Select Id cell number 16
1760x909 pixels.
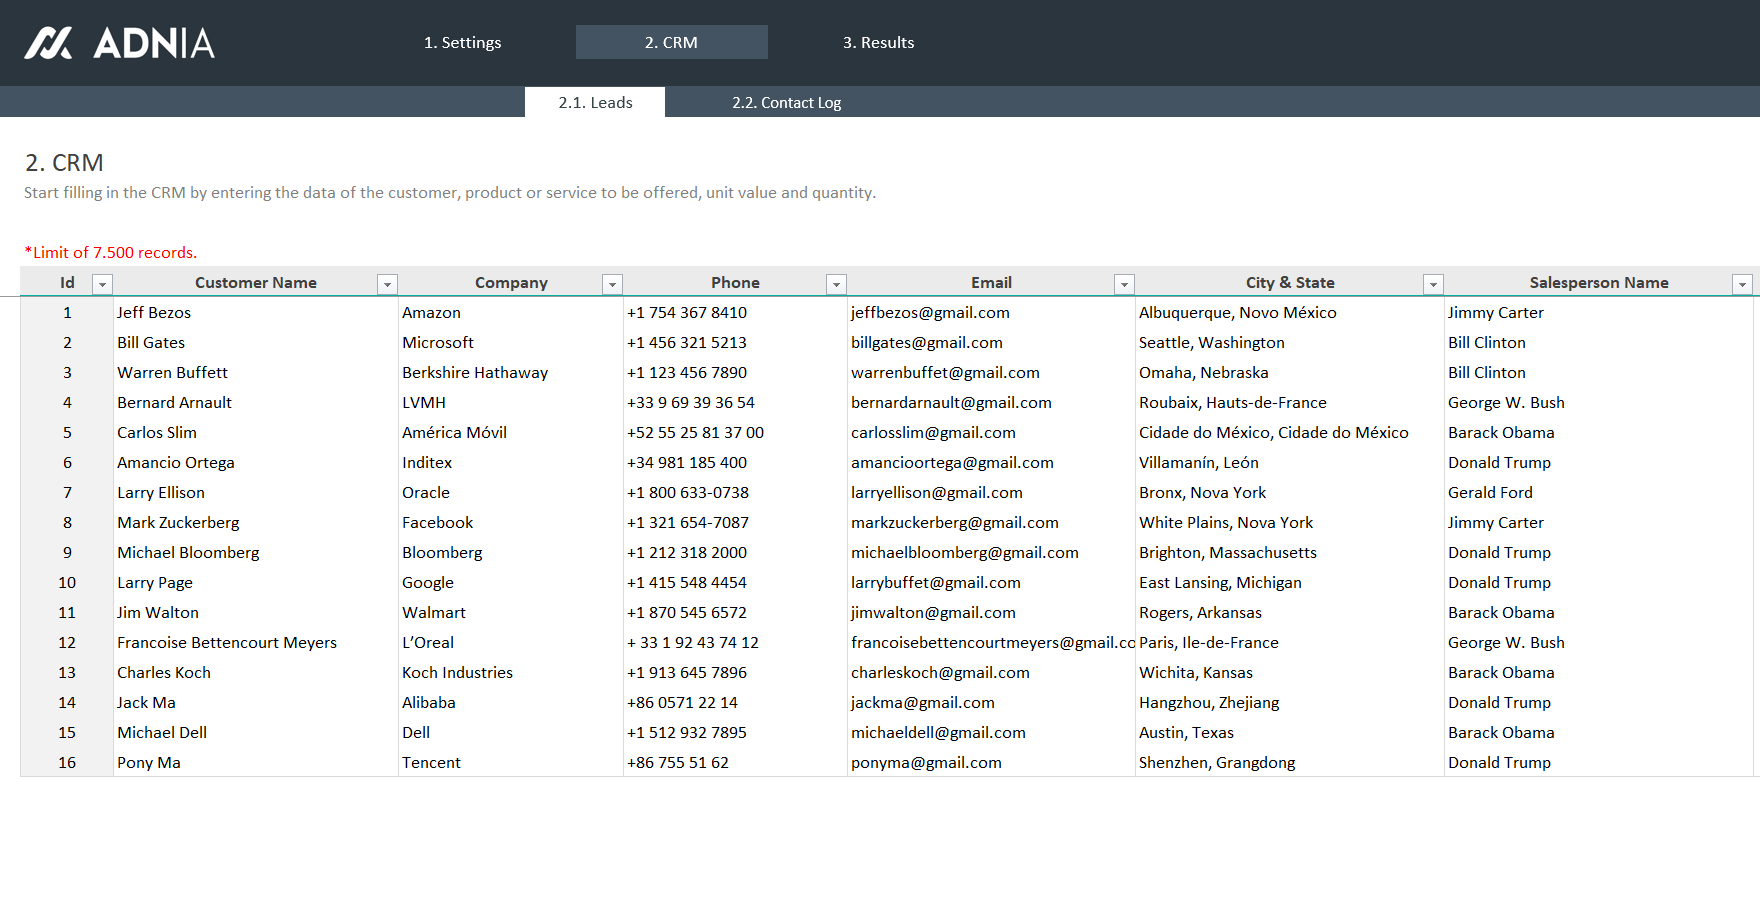(67, 762)
